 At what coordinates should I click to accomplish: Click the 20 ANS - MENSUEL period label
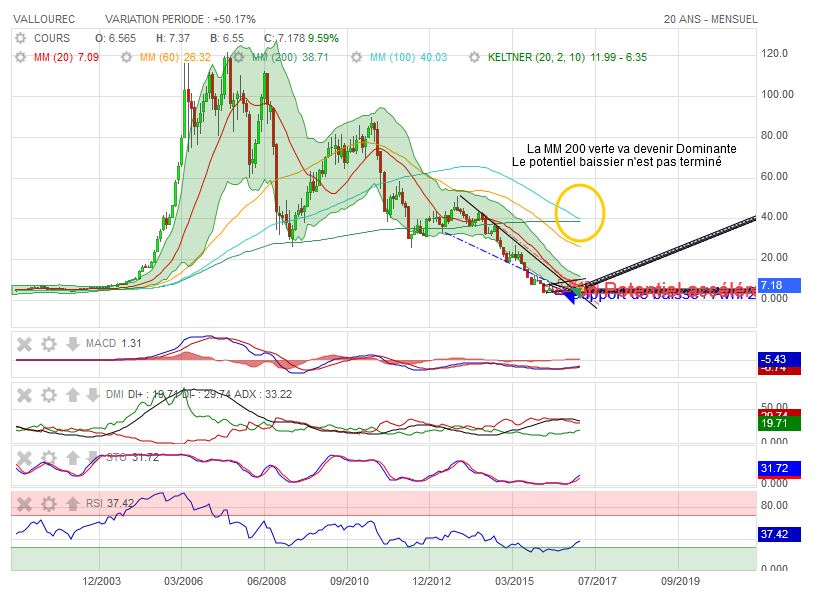(x=711, y=19)
